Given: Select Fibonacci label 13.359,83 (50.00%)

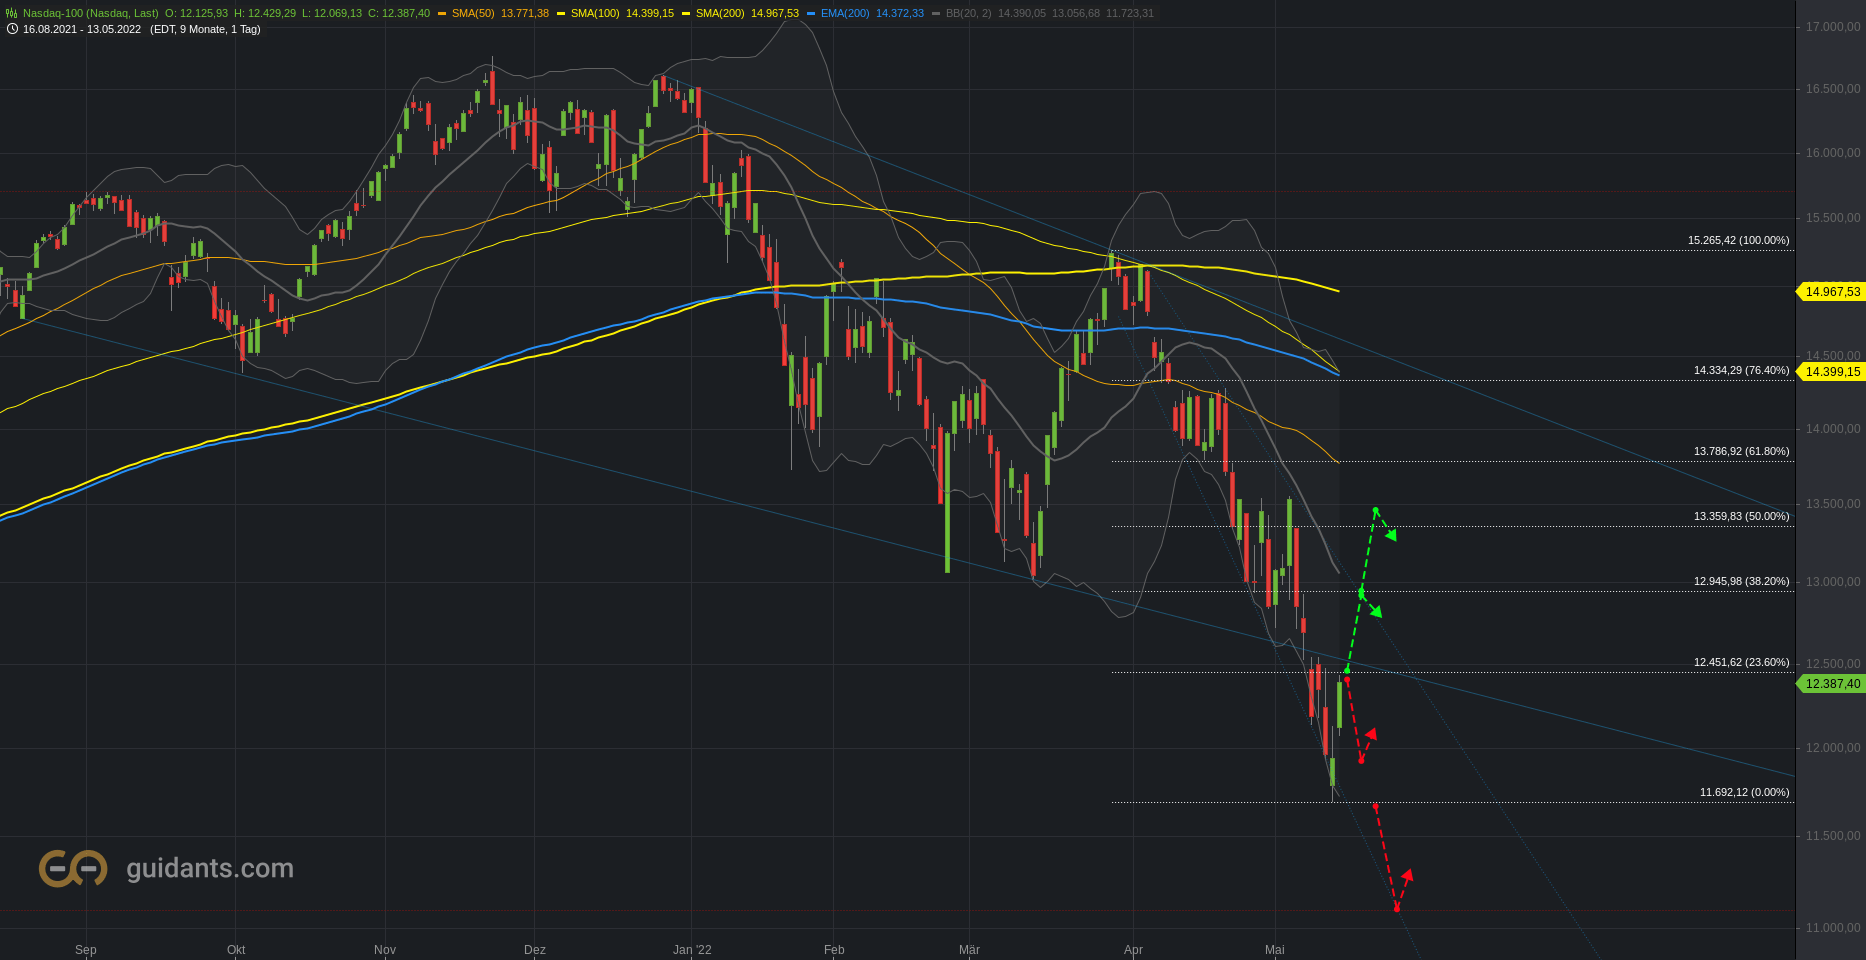Looking at the screenshot, I should coord(1742,516).
